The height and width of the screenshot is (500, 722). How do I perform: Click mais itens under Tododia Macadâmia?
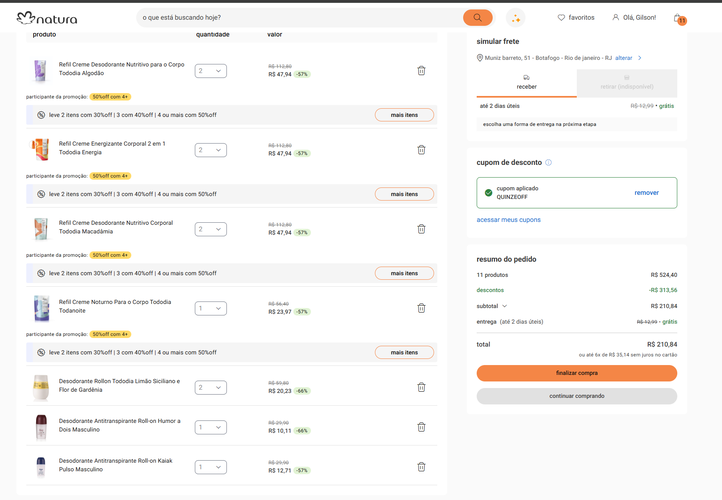tap(404, 273)
